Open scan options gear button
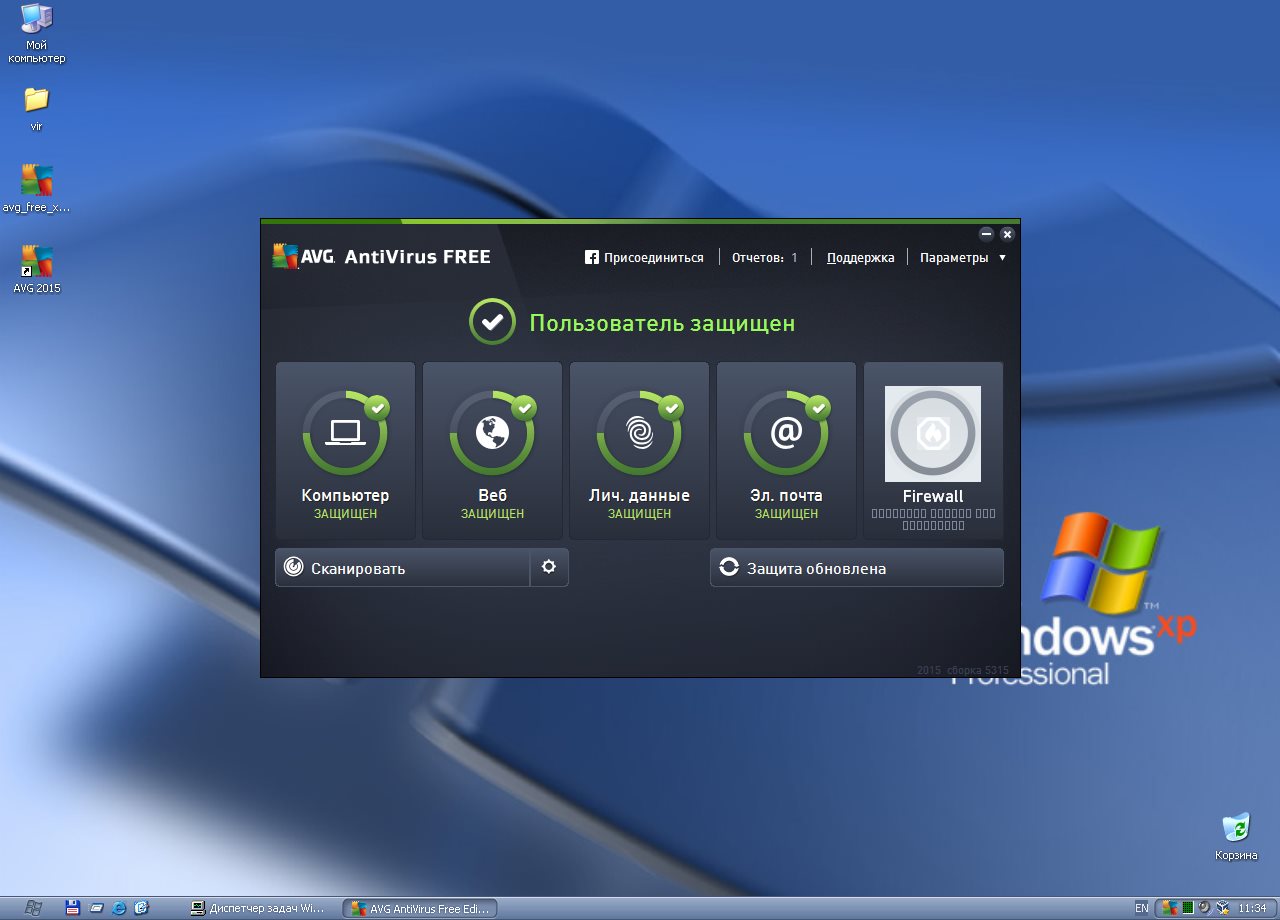The image size is (1280, 920). click(549, 567)
